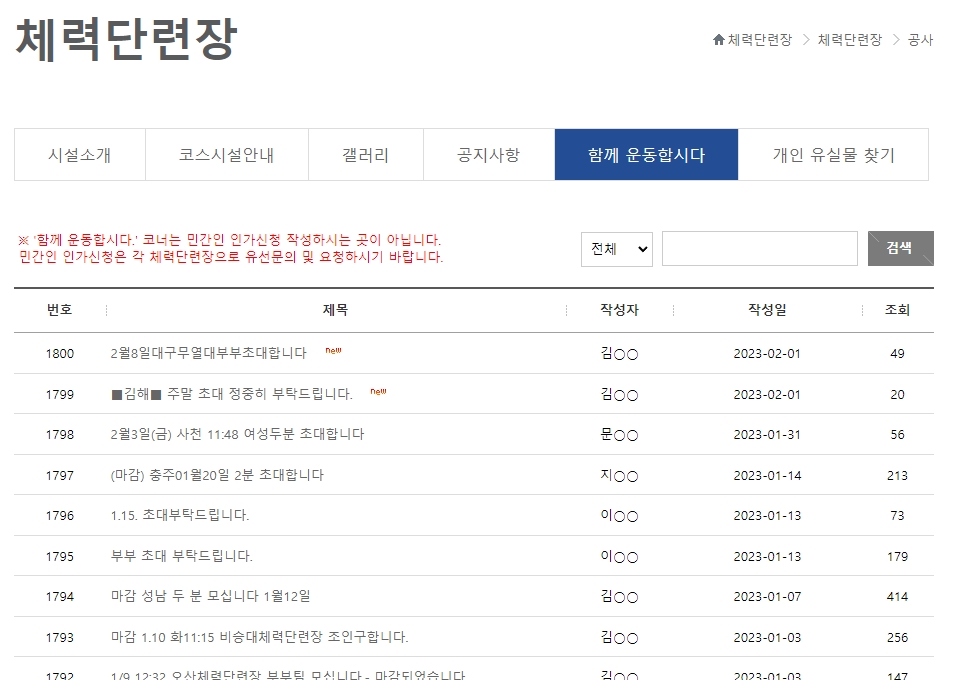Click inside the search text field
The width and height of the screenshot is (973, 680).
click(762, 248)
